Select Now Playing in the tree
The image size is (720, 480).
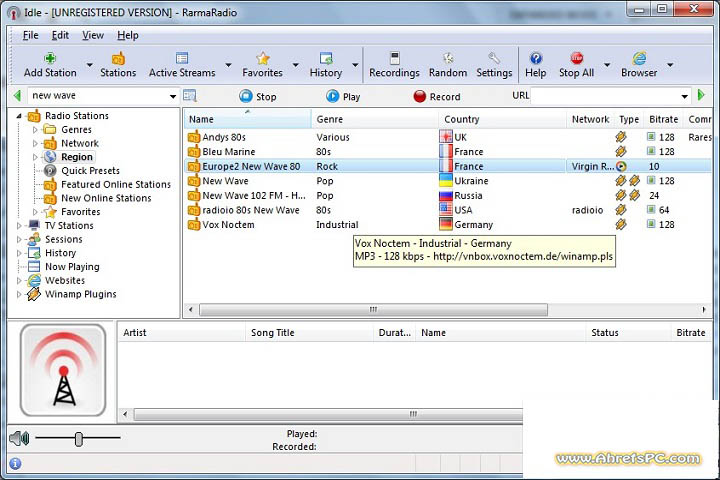(x=72, y=266)
